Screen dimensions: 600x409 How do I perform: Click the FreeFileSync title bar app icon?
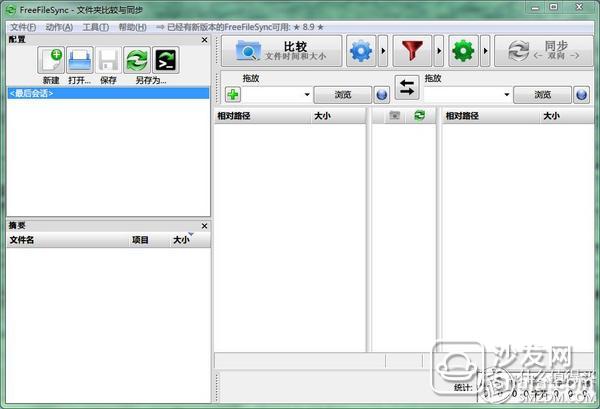click(11, 10)
